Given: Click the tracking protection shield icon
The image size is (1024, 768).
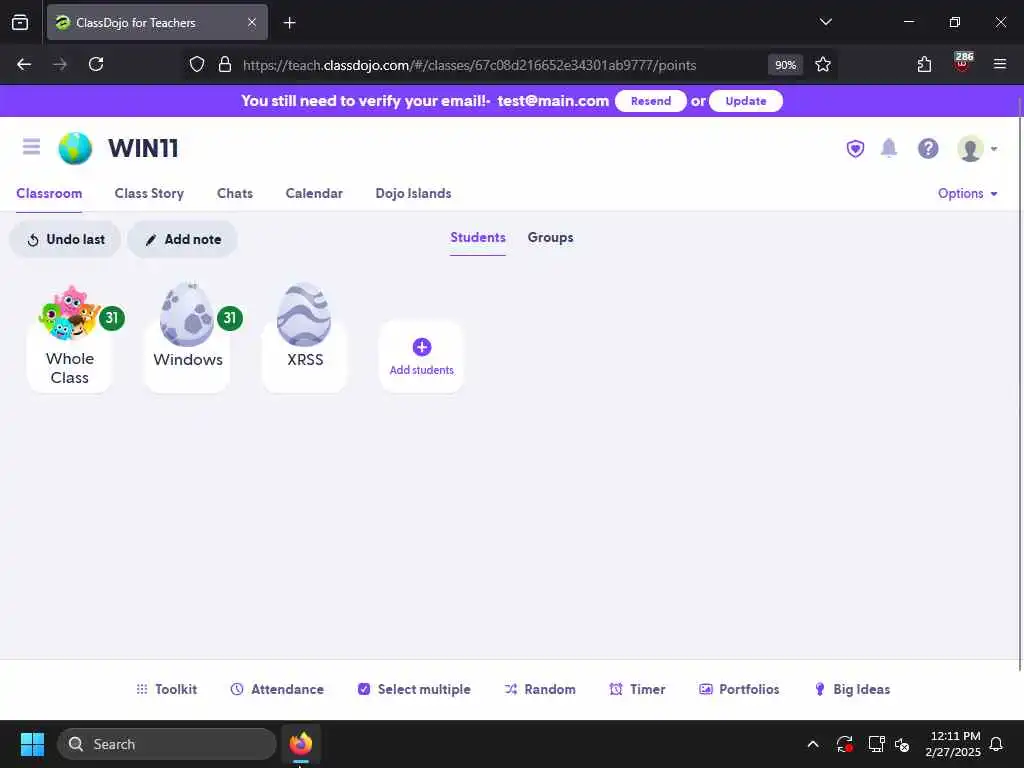Looking at the screenshot, I should point(197,65).
